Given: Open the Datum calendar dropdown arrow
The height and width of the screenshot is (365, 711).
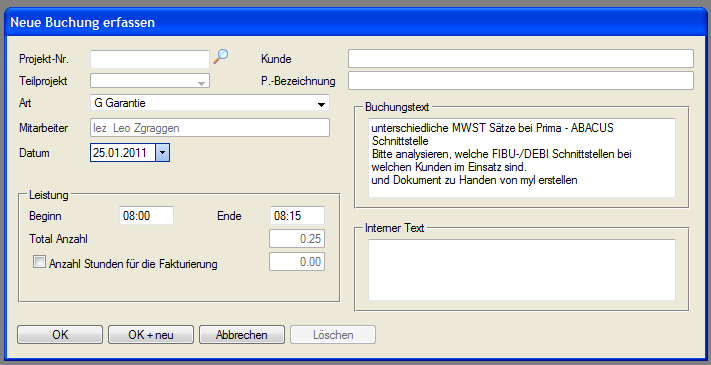Looking at the screenshot, I should [163, 153].
